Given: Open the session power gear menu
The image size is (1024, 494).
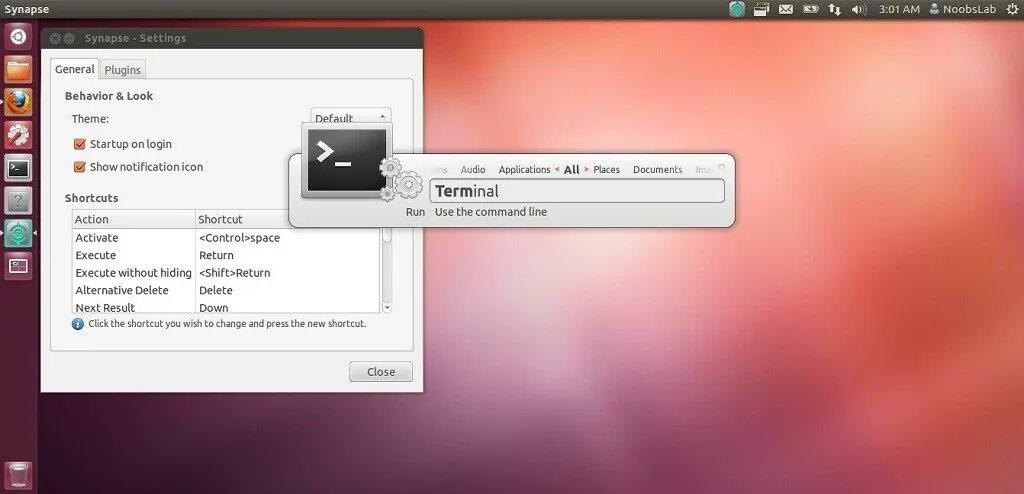Looking at the screenshot, I should 1012,9.
